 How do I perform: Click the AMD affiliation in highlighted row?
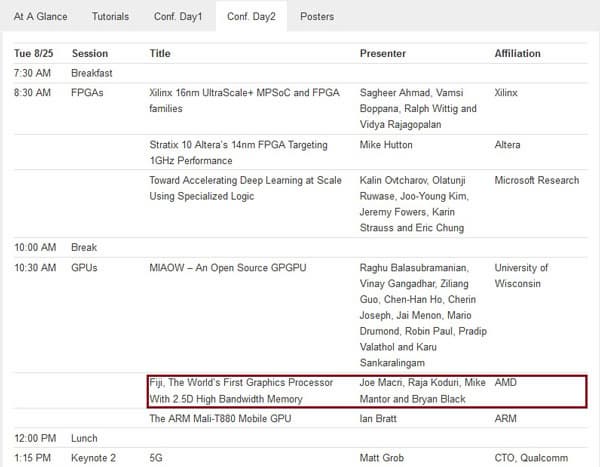tap(505, 383)
